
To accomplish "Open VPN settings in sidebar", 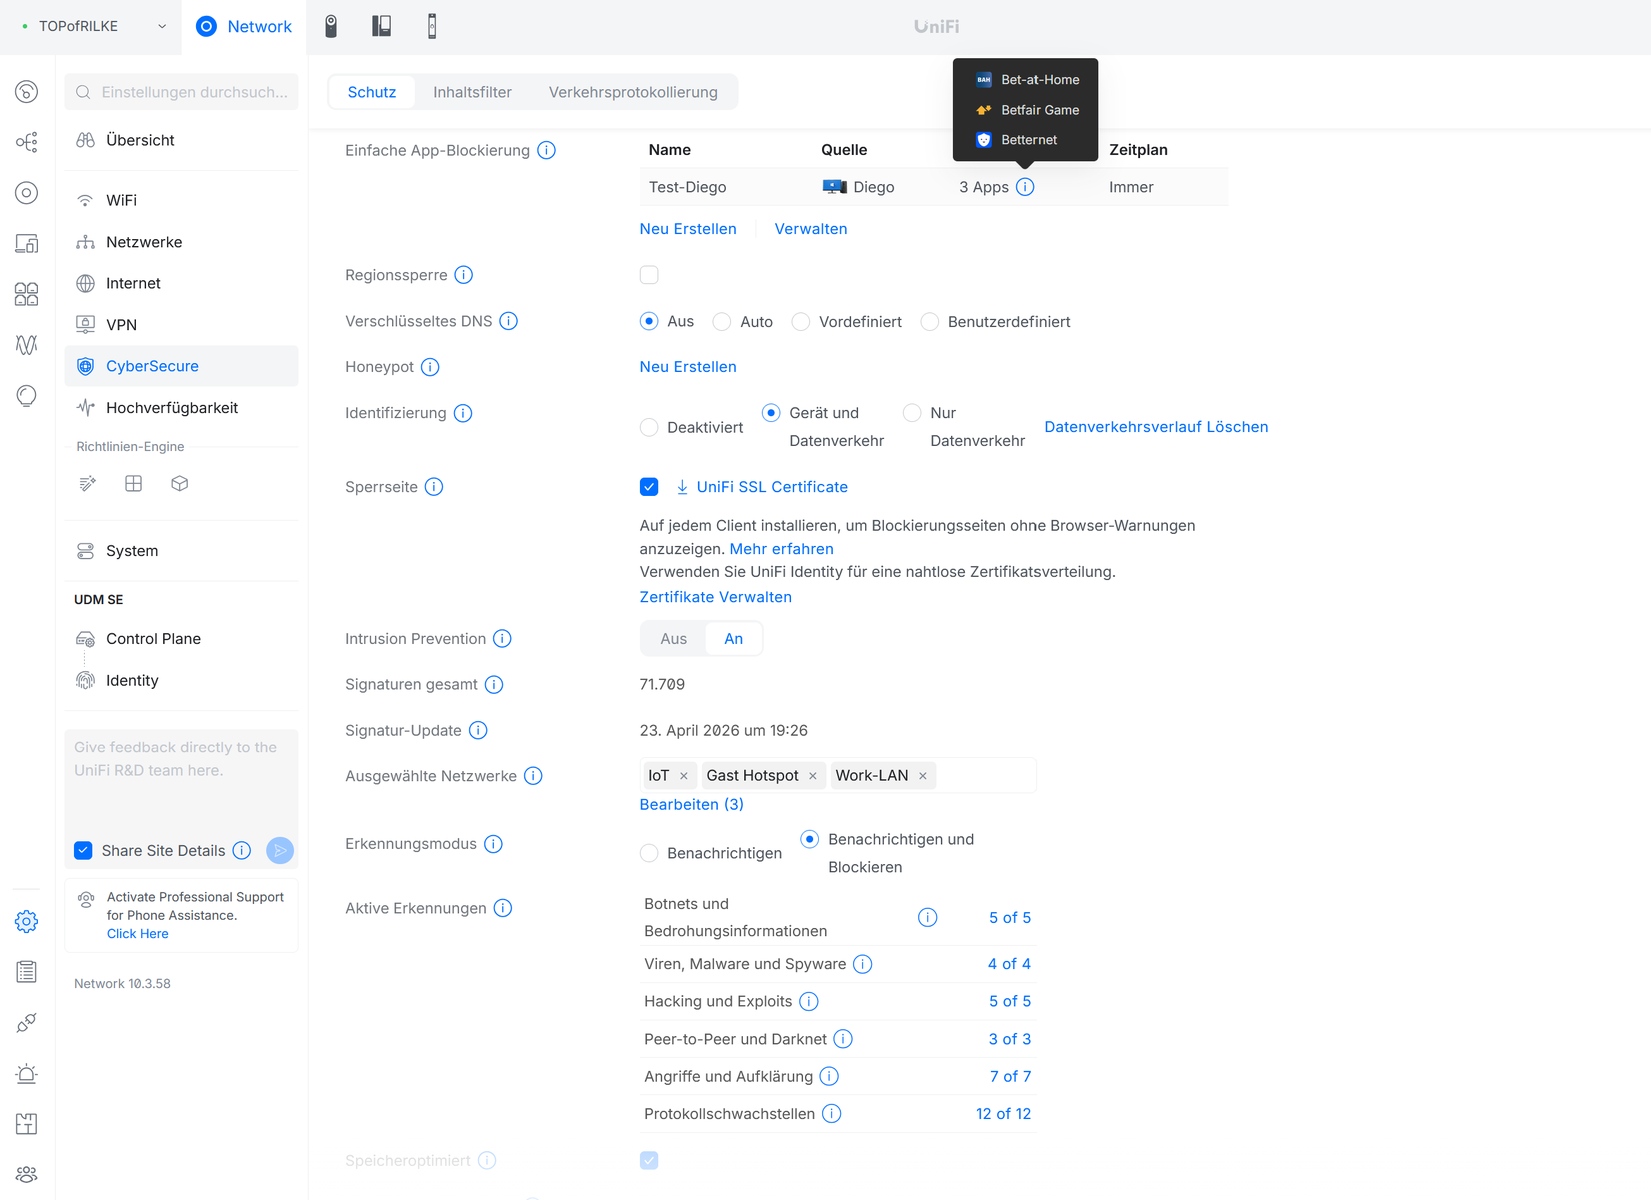I will tap(181, 325).
